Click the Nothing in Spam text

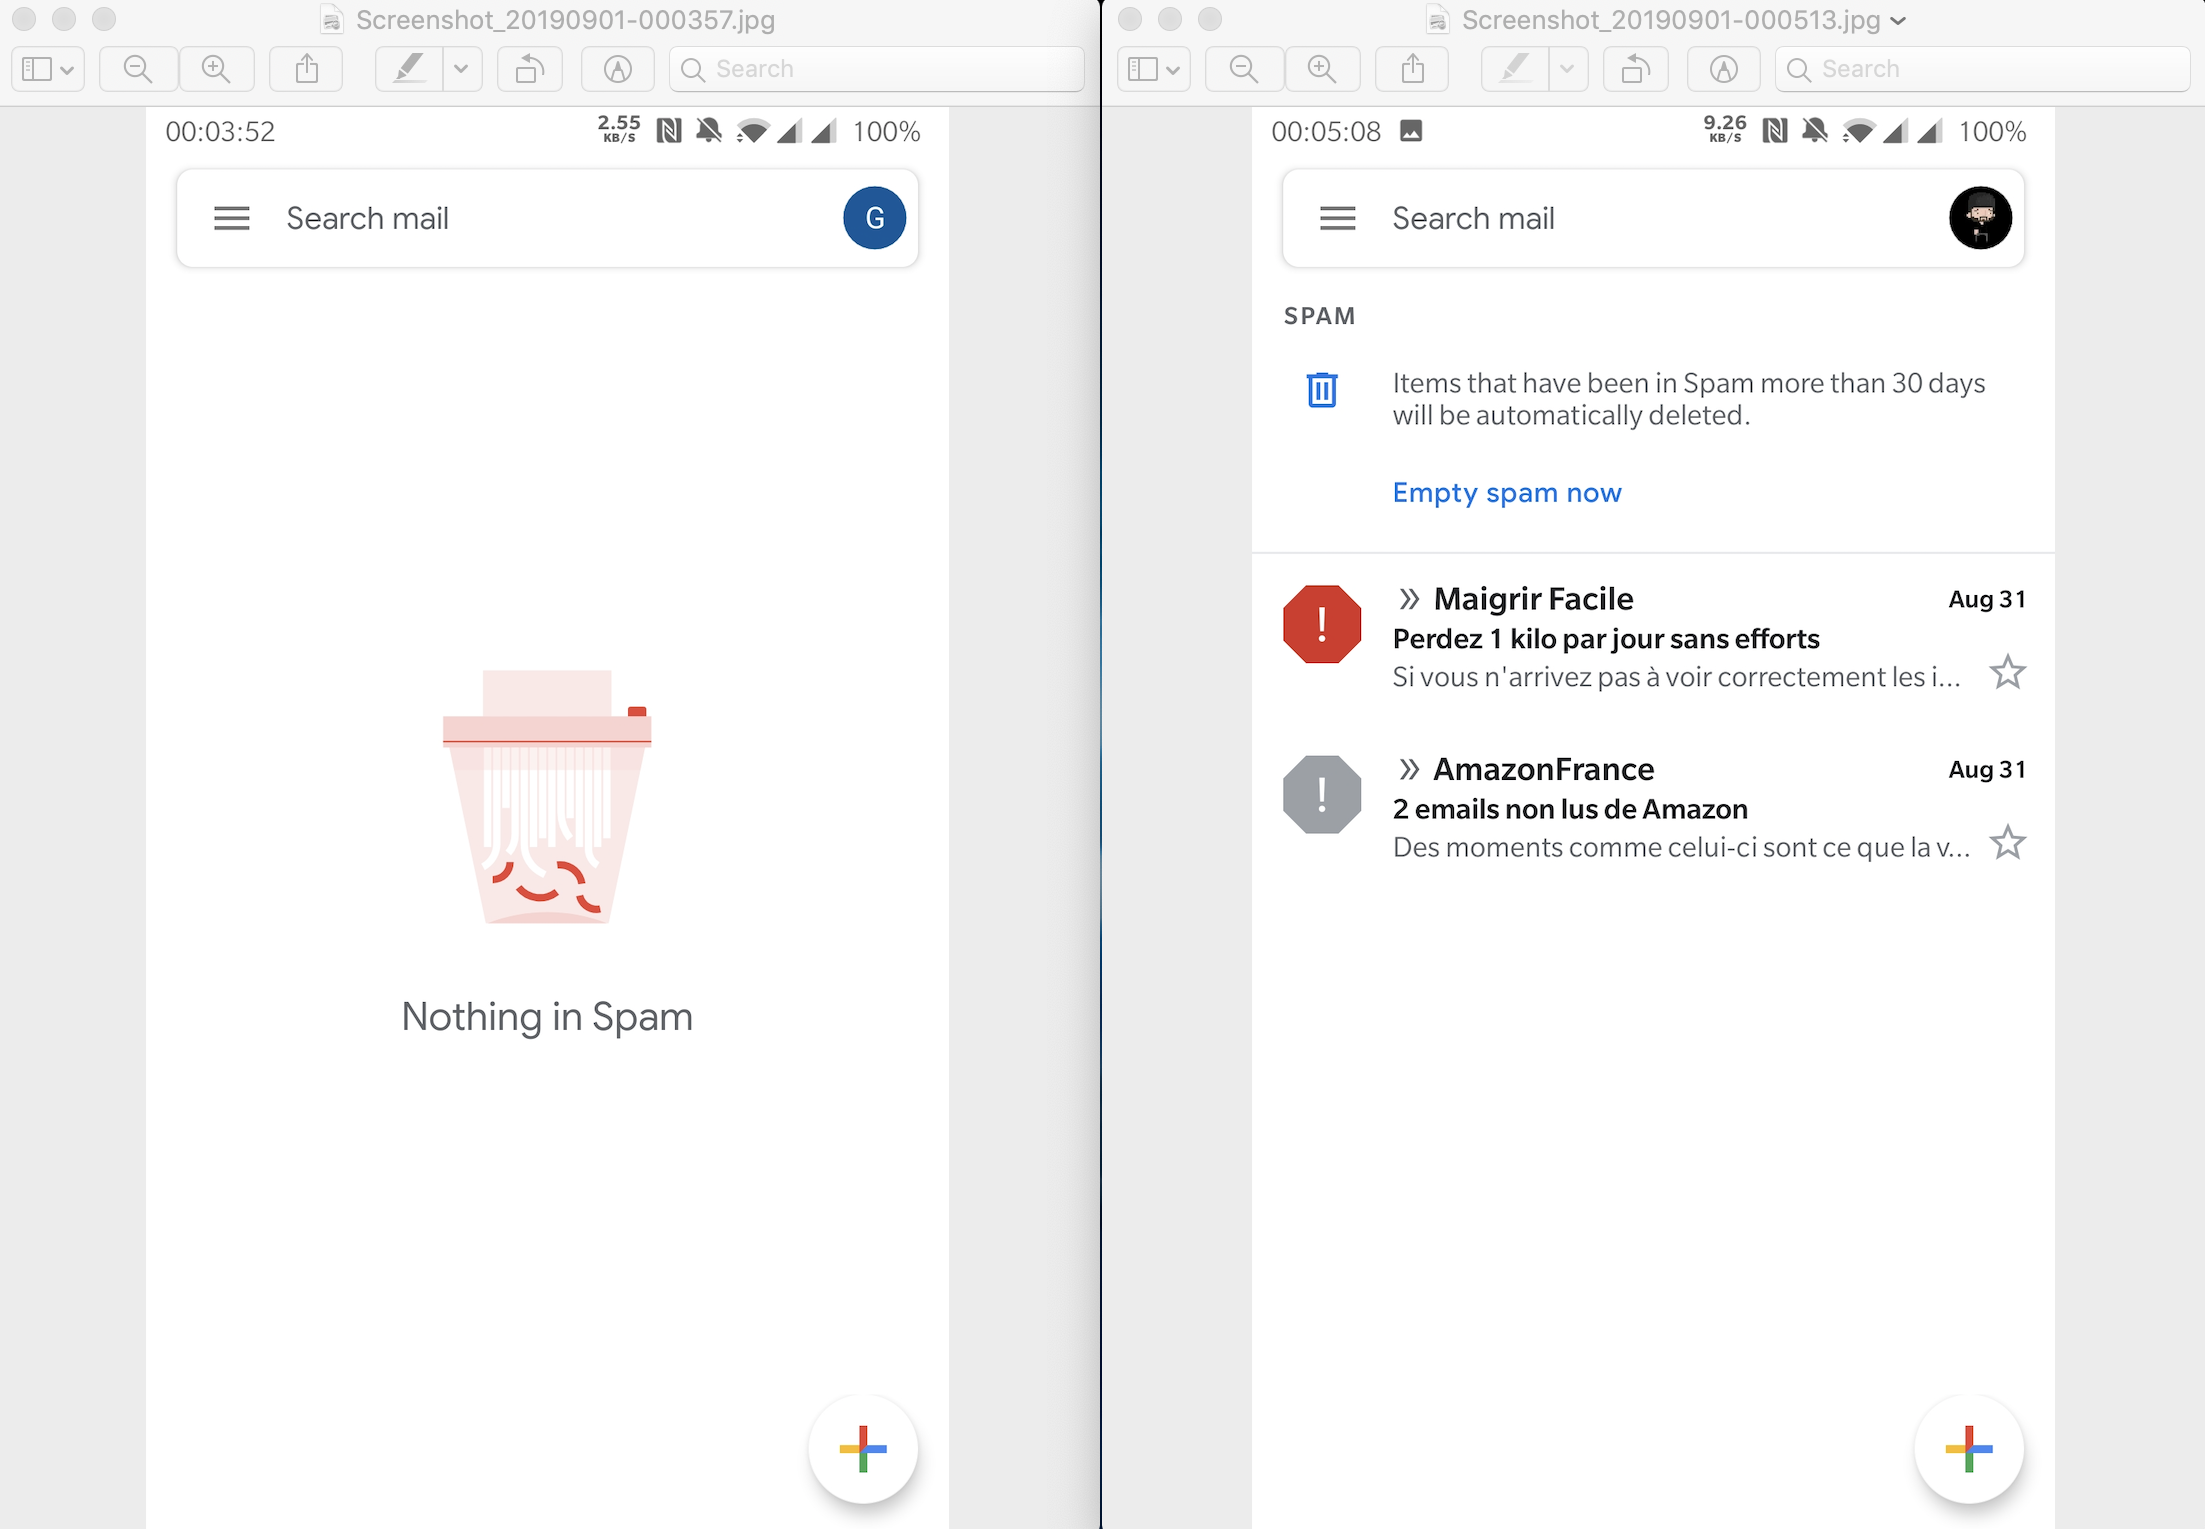tap(547, 1016)
